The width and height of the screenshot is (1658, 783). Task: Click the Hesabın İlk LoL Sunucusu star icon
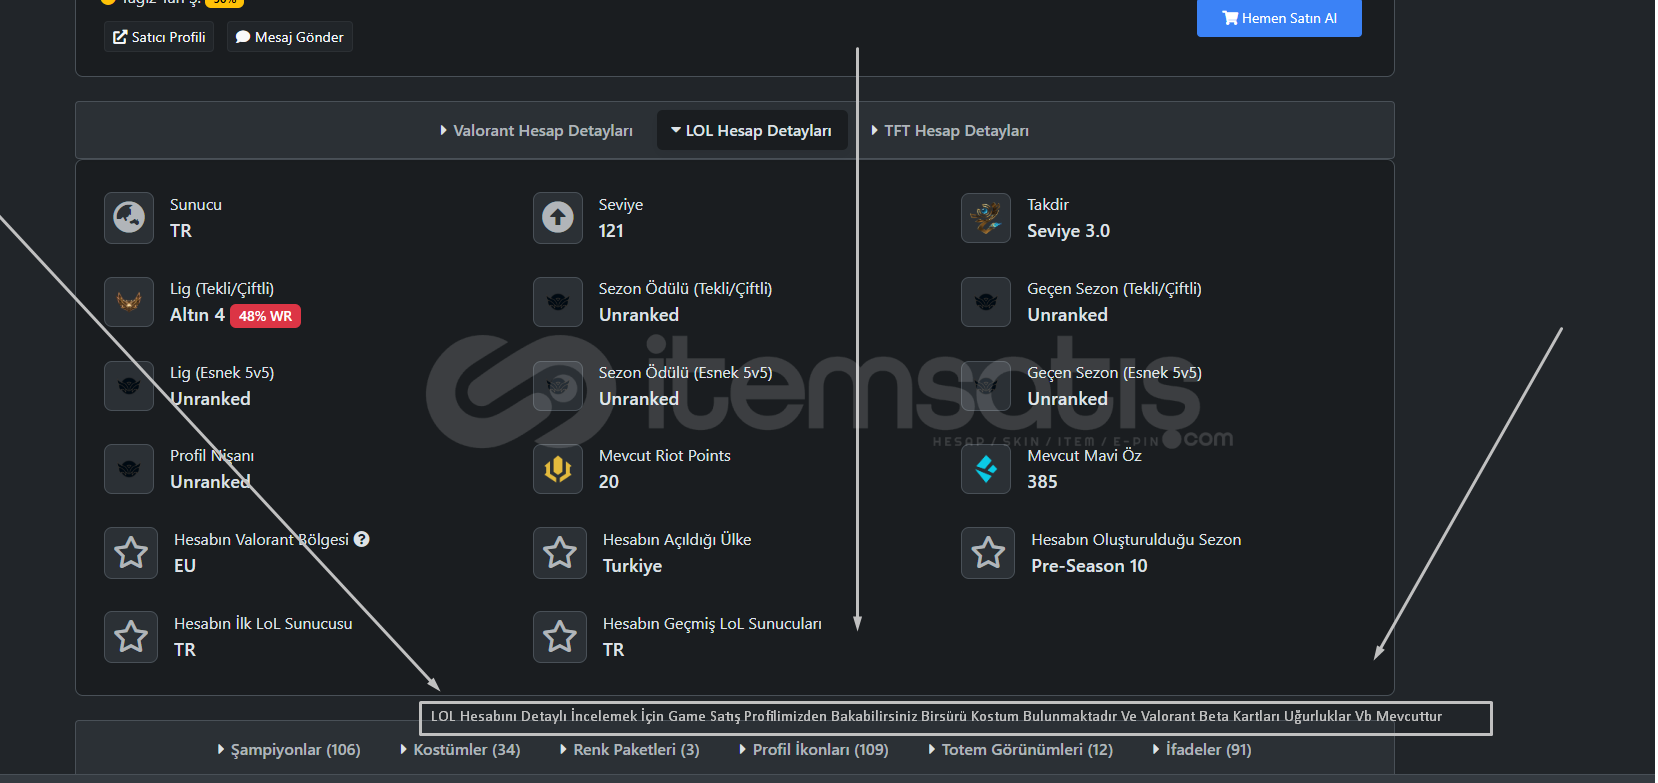click(x=131, y=636)
